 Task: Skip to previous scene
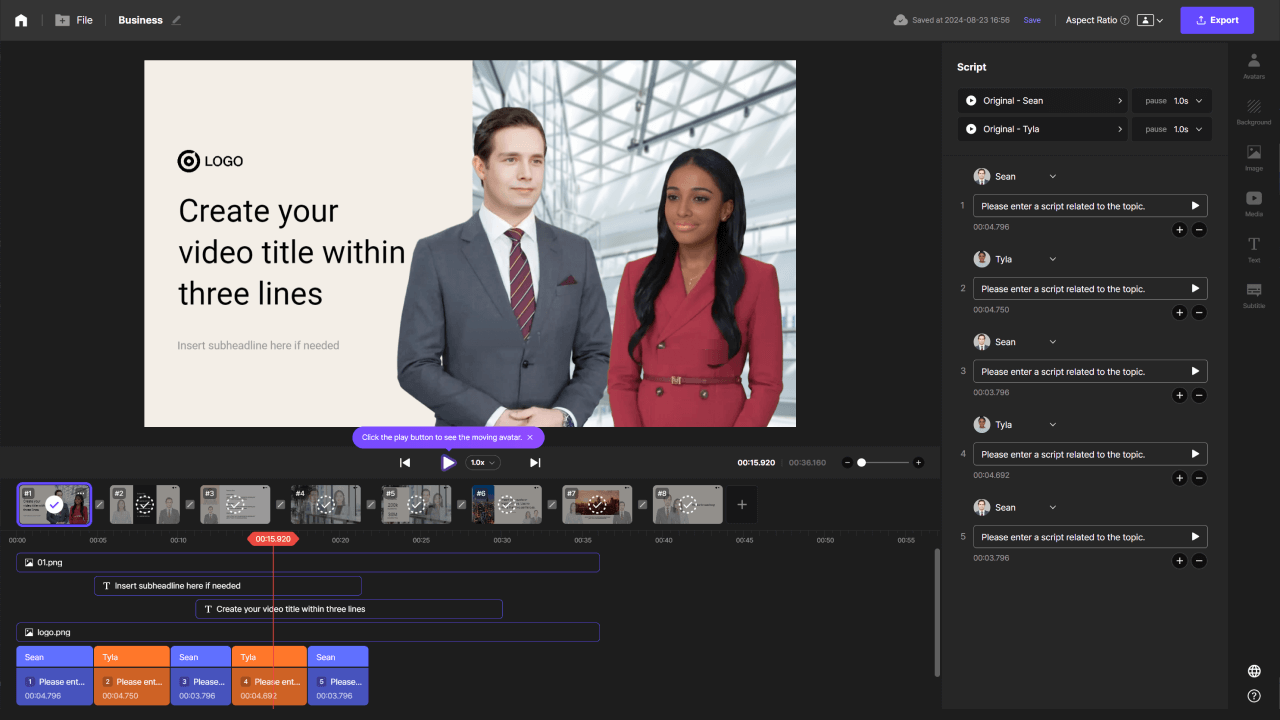[x=405, y=462]
